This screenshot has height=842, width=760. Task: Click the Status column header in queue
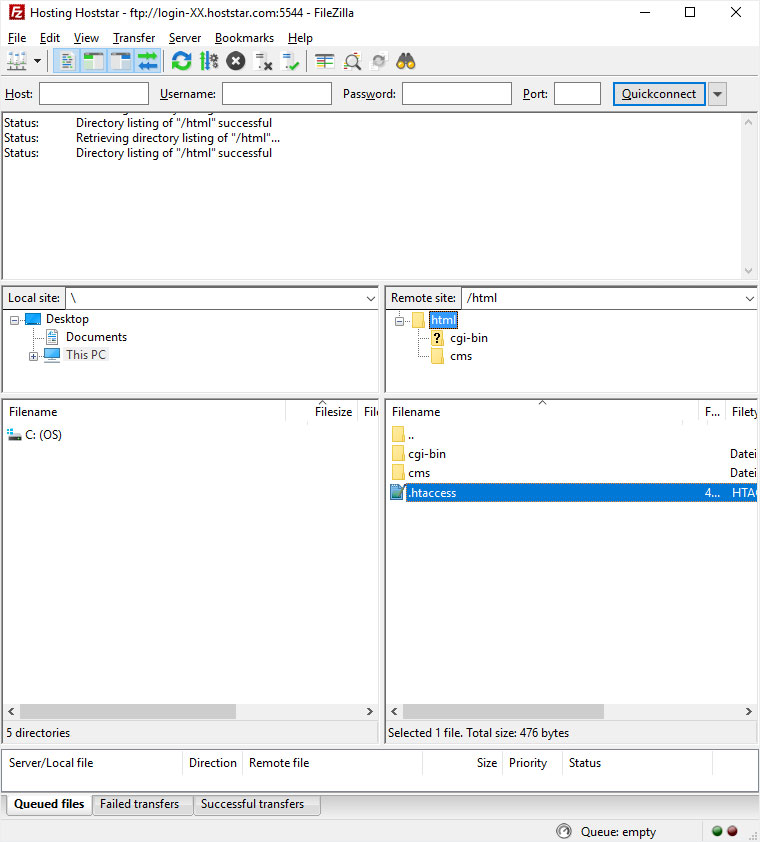coord(638,763)
